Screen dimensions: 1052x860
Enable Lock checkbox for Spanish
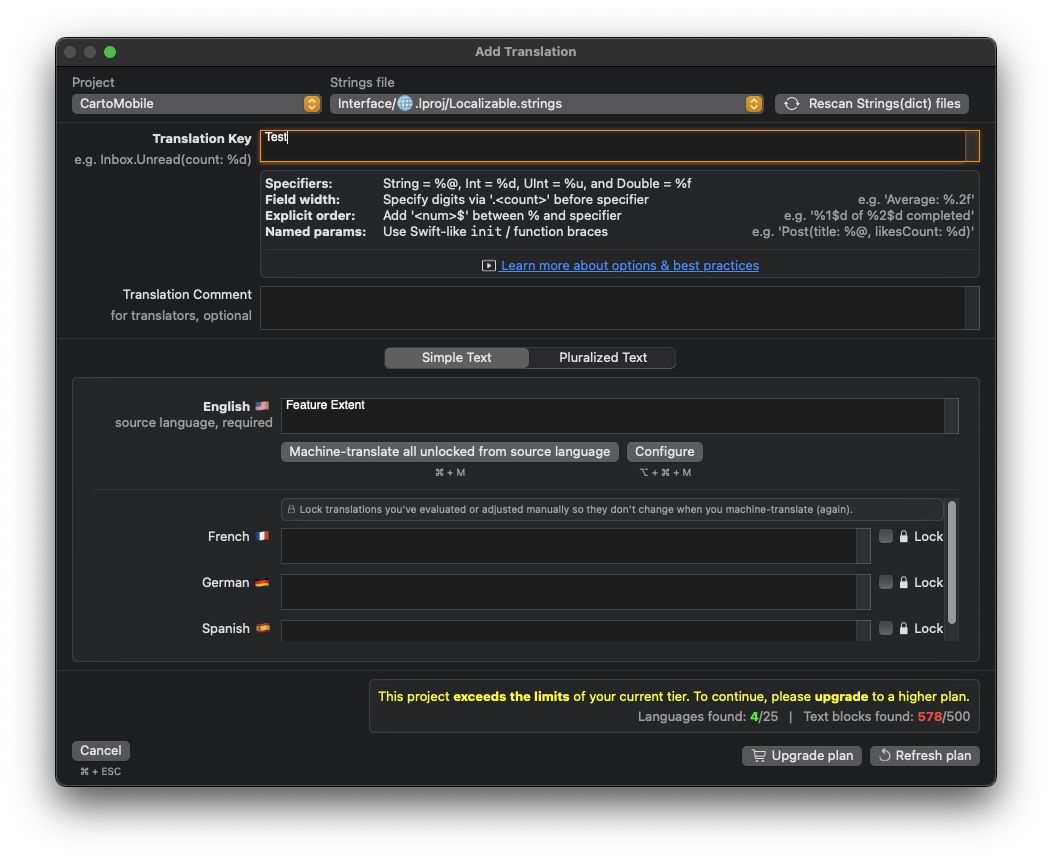point(886,628)
